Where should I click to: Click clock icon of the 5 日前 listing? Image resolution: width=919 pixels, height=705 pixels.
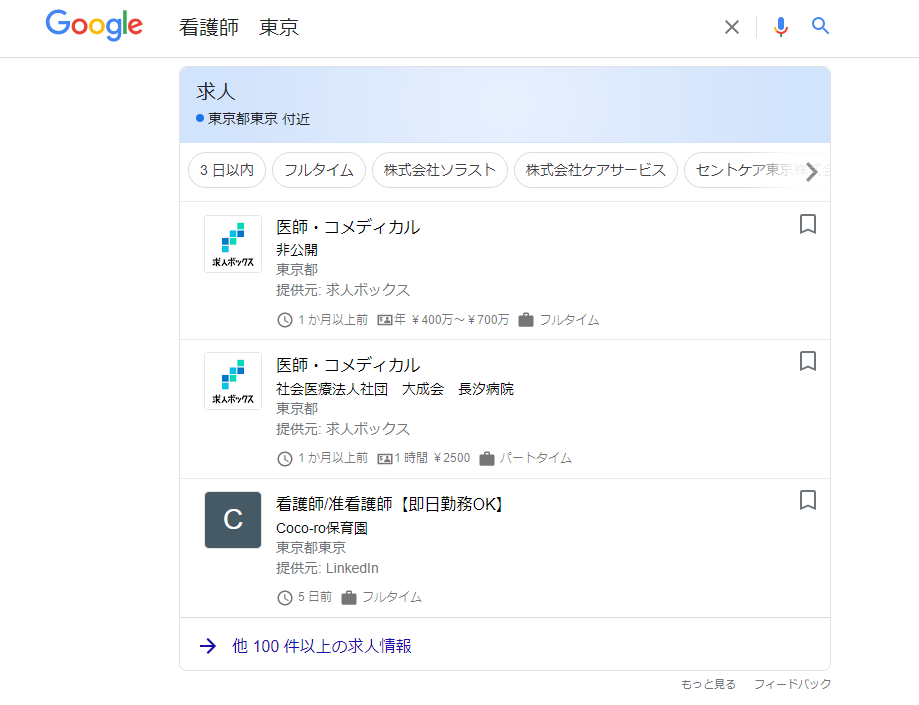click(284, 598)
